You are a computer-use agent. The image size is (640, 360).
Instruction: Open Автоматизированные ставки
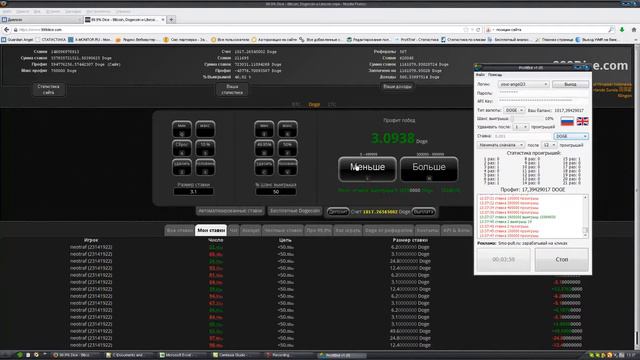point(230,211)
